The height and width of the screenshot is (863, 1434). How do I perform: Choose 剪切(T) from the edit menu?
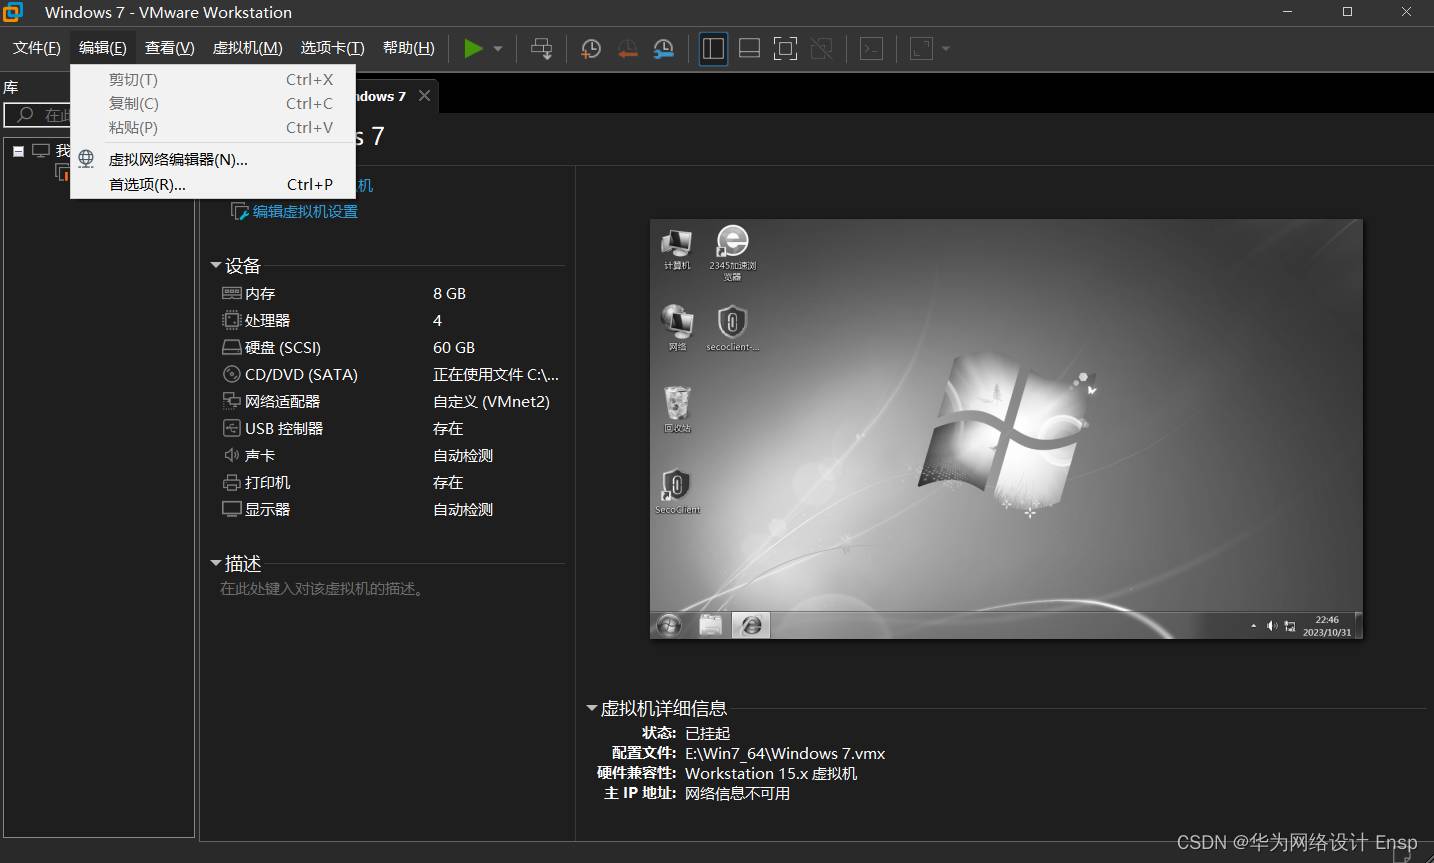tap(213, 80)
